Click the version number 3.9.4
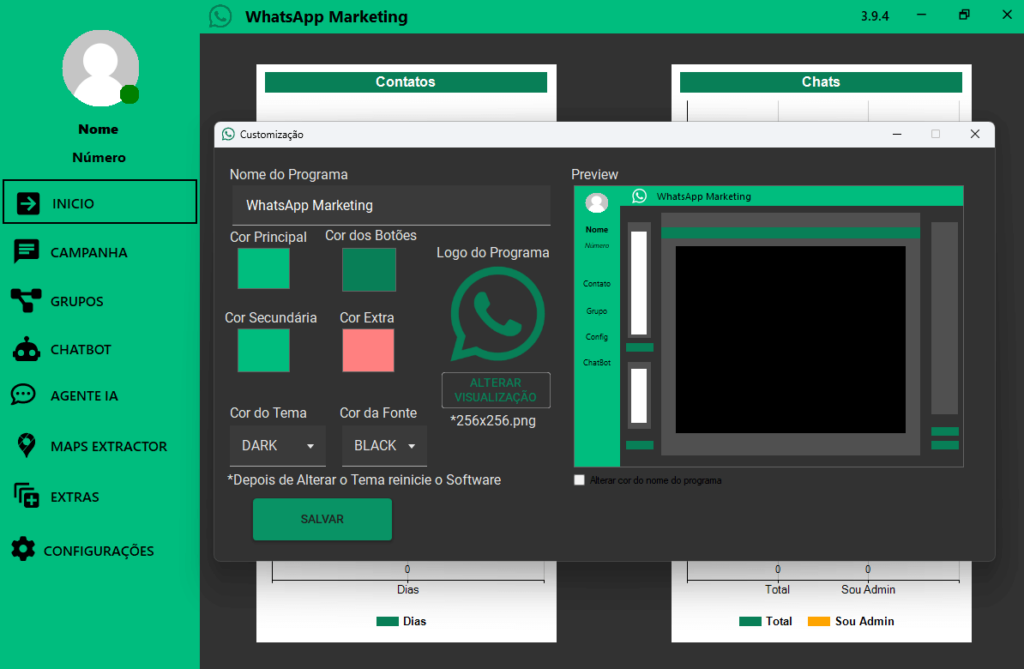 pyautogui.click(x=874, y=16)
